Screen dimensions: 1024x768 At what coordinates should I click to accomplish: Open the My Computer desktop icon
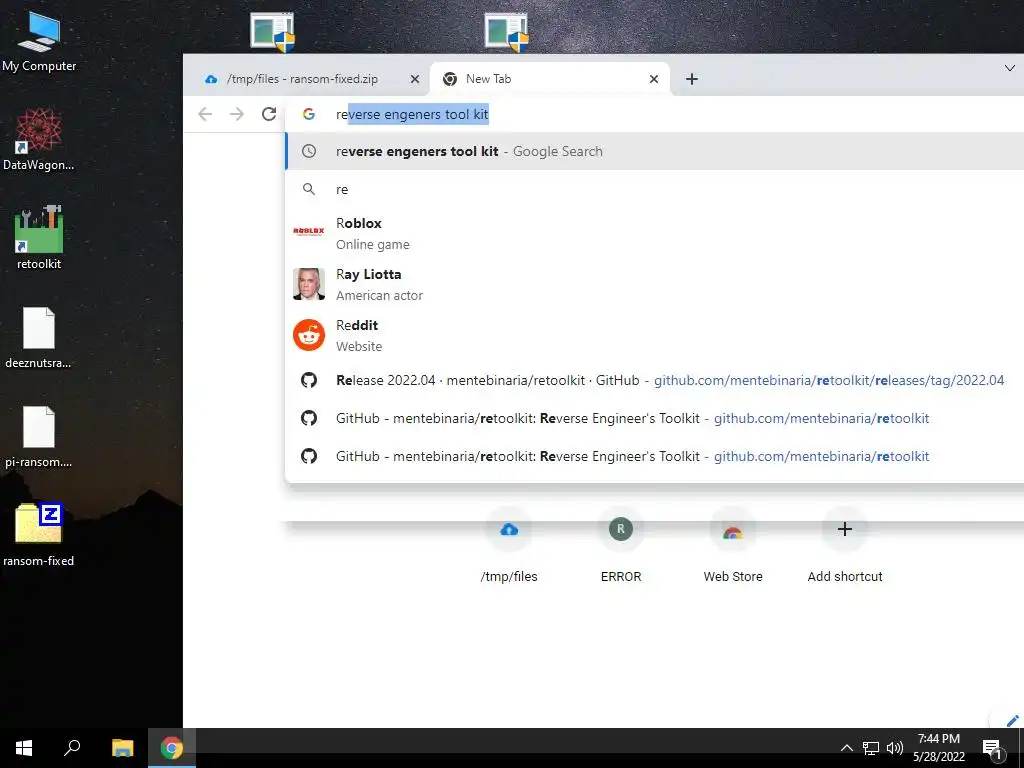point(39,42)
